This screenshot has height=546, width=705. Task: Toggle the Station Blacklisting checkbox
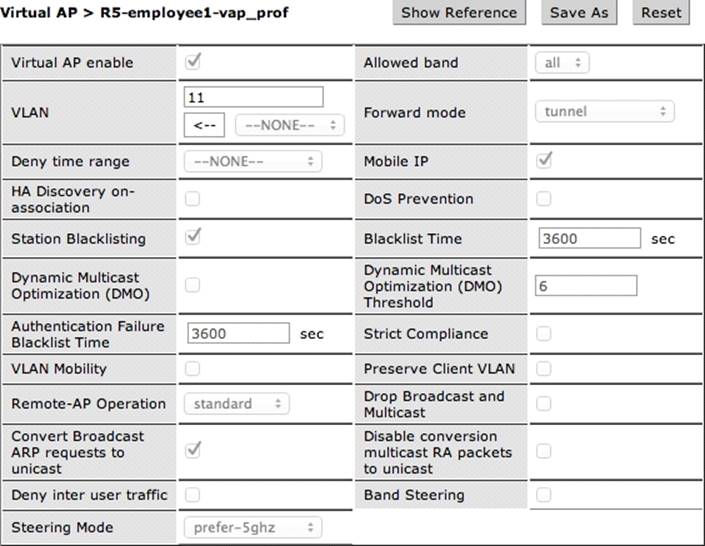click(193, 238)
